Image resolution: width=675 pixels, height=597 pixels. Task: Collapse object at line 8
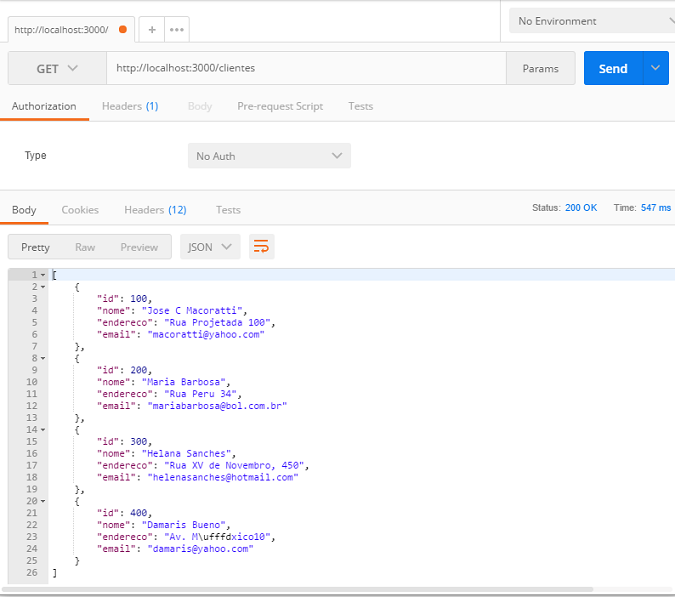point(43,358)
